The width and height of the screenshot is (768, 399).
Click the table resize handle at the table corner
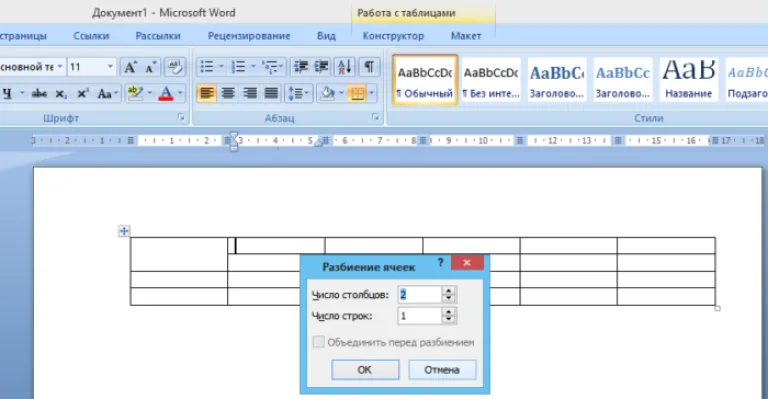tap(718, 308)
